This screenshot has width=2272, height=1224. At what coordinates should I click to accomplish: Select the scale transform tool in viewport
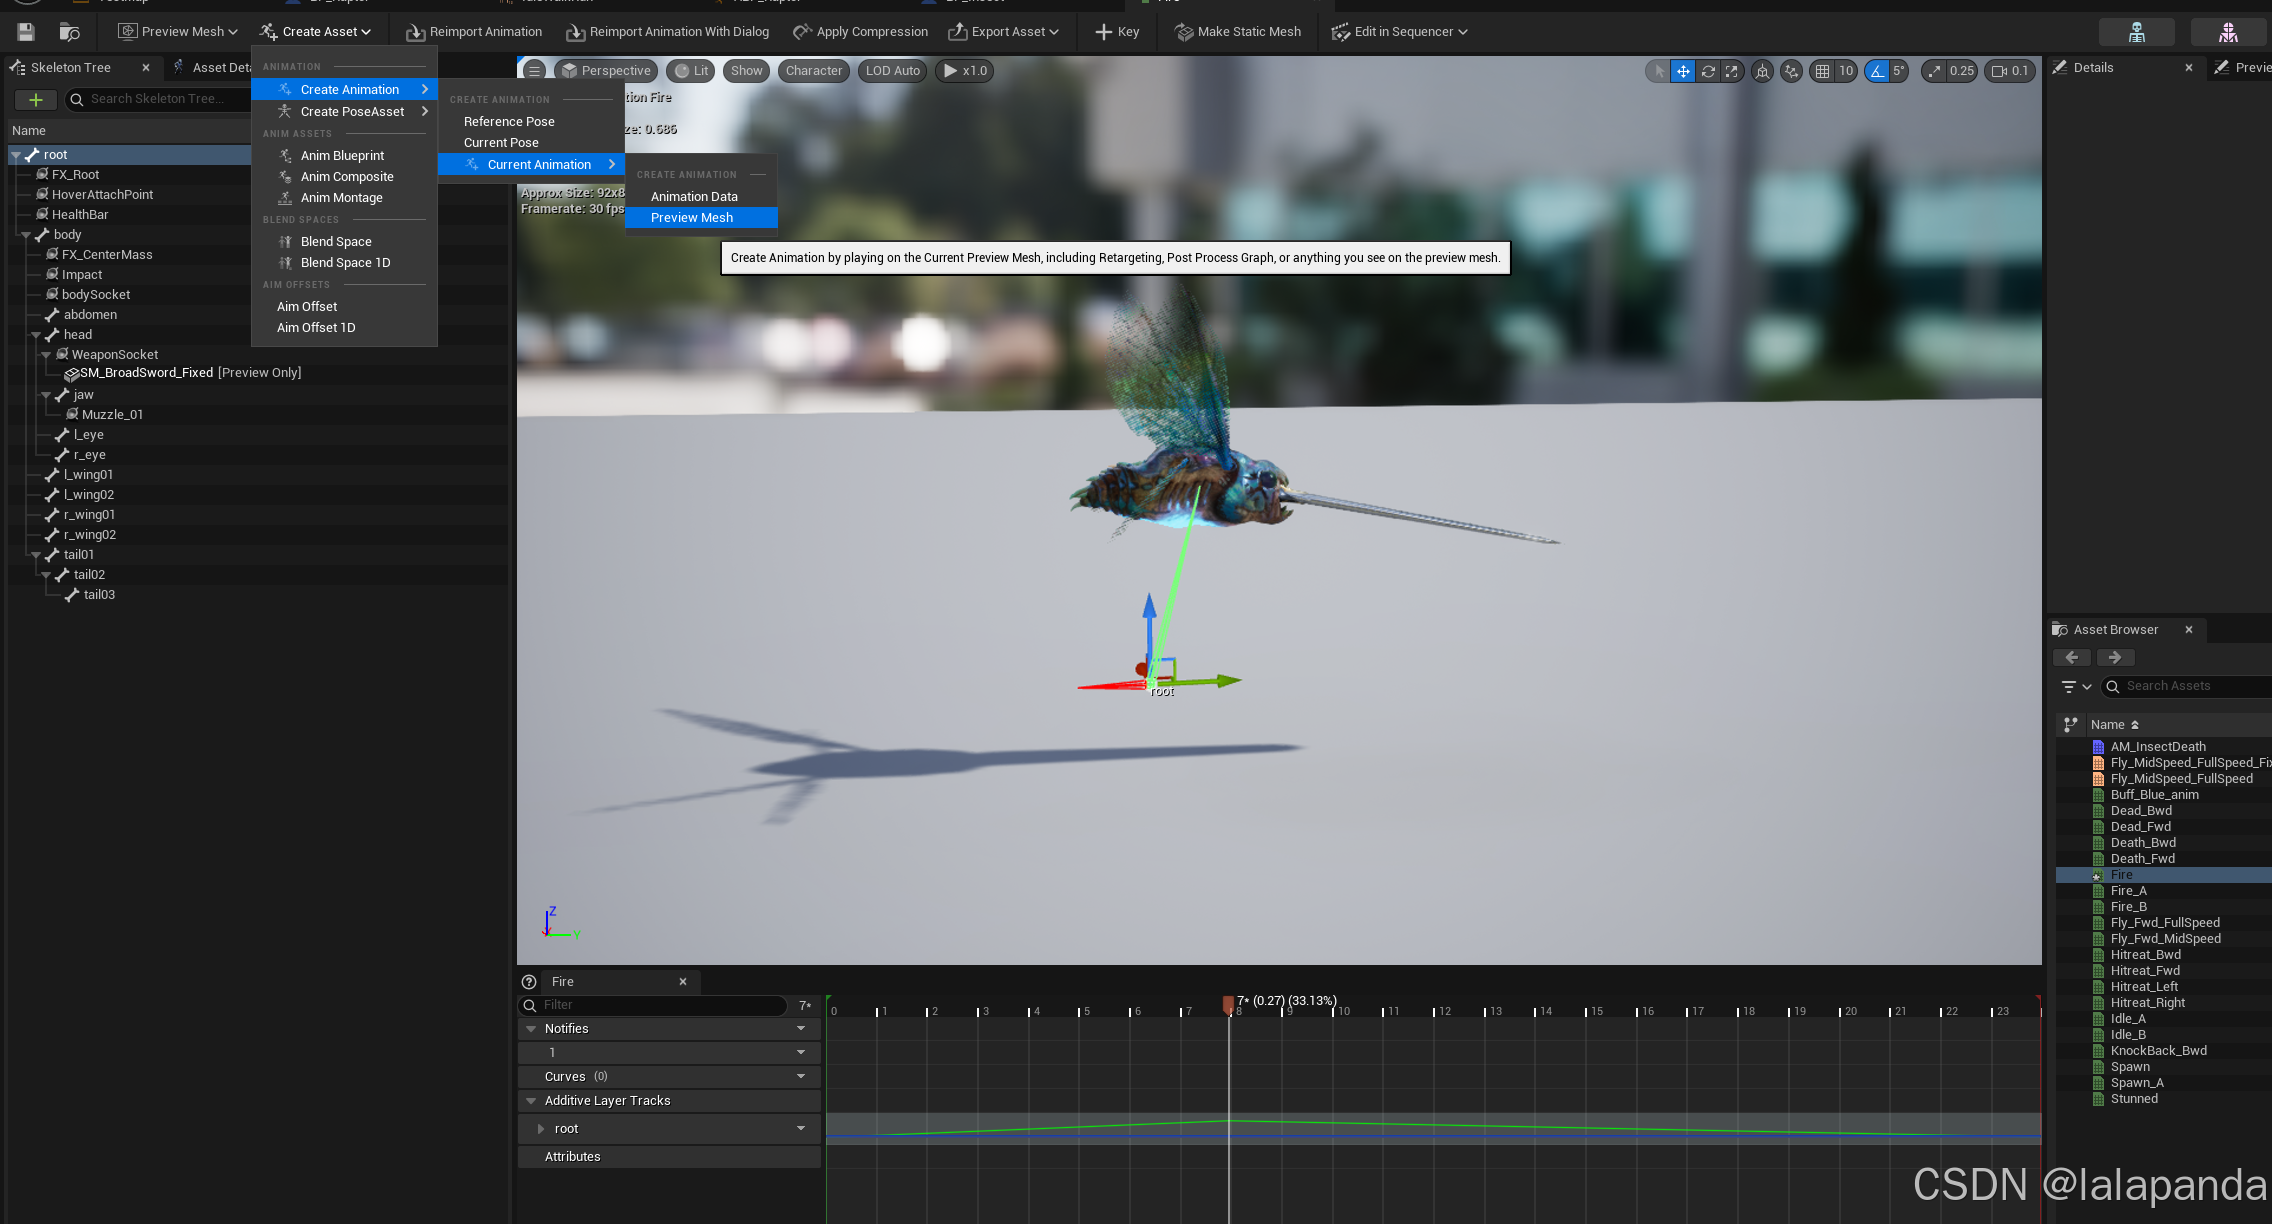pos(1732,71)
